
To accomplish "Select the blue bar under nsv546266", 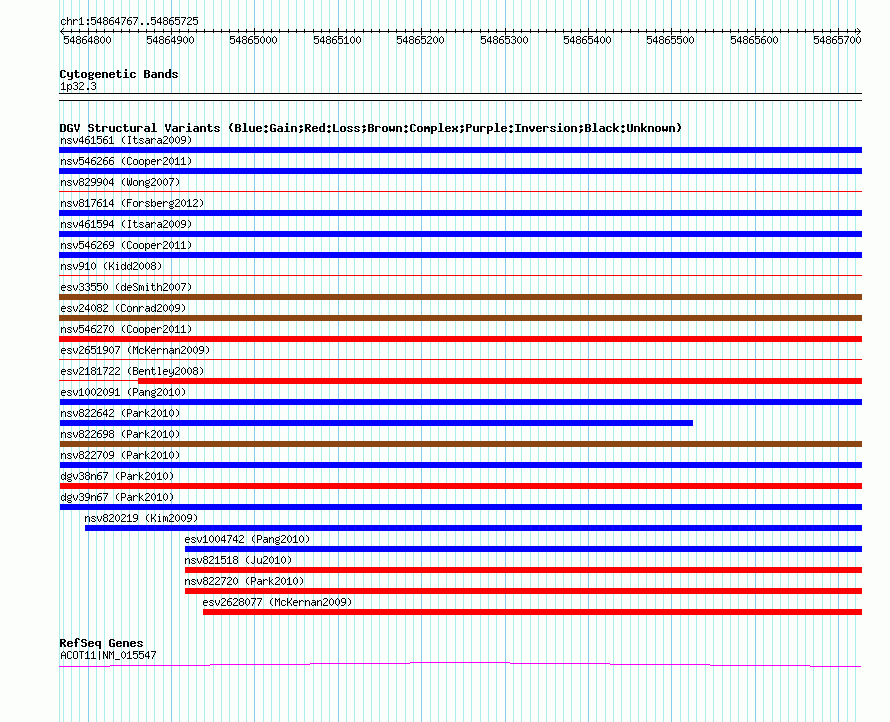I will click(460, 171).
